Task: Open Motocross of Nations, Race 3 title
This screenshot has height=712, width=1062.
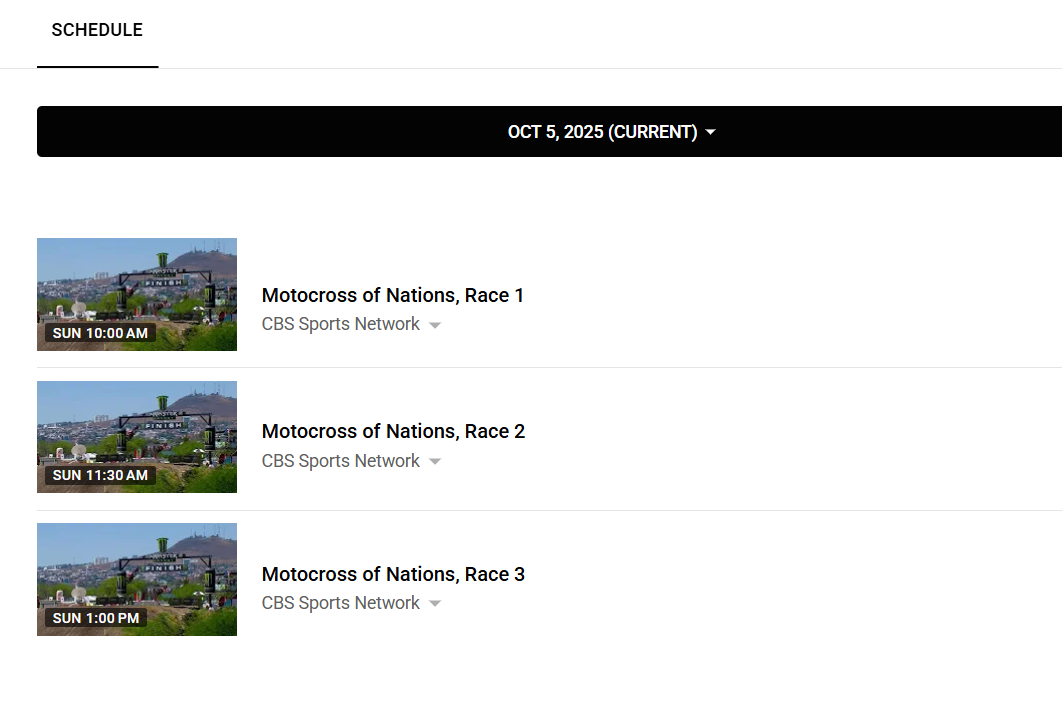Action: point(392,574)
